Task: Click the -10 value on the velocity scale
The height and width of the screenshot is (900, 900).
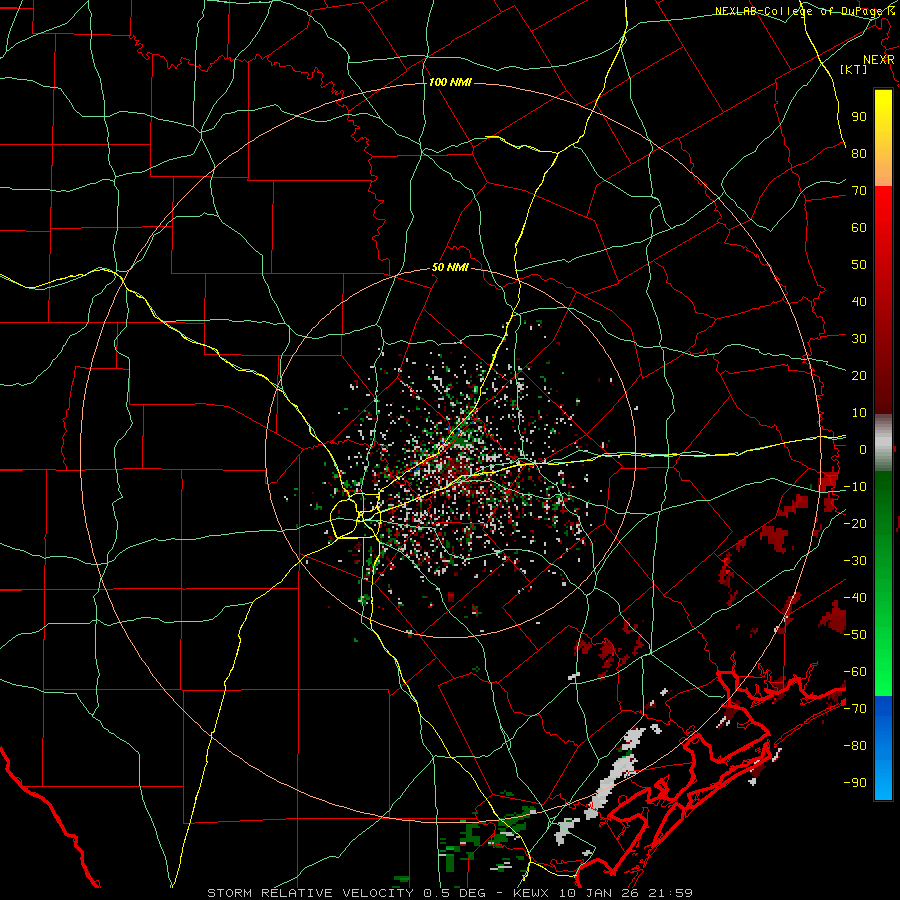Action: (x=855, y=487)
